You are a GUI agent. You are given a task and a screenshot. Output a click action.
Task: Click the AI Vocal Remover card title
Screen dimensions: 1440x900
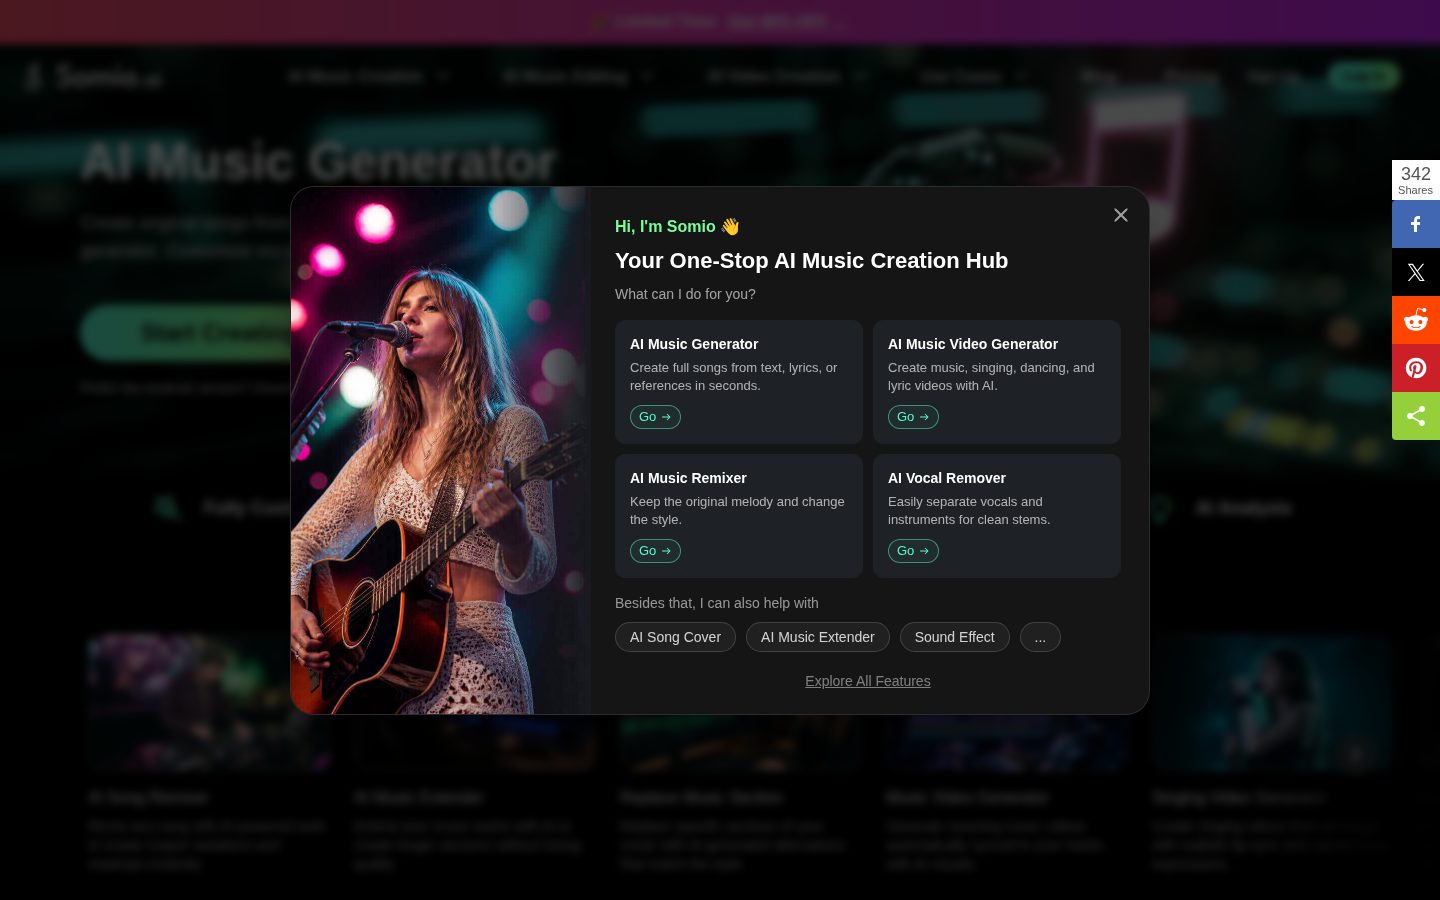click(x=947, y=478)
